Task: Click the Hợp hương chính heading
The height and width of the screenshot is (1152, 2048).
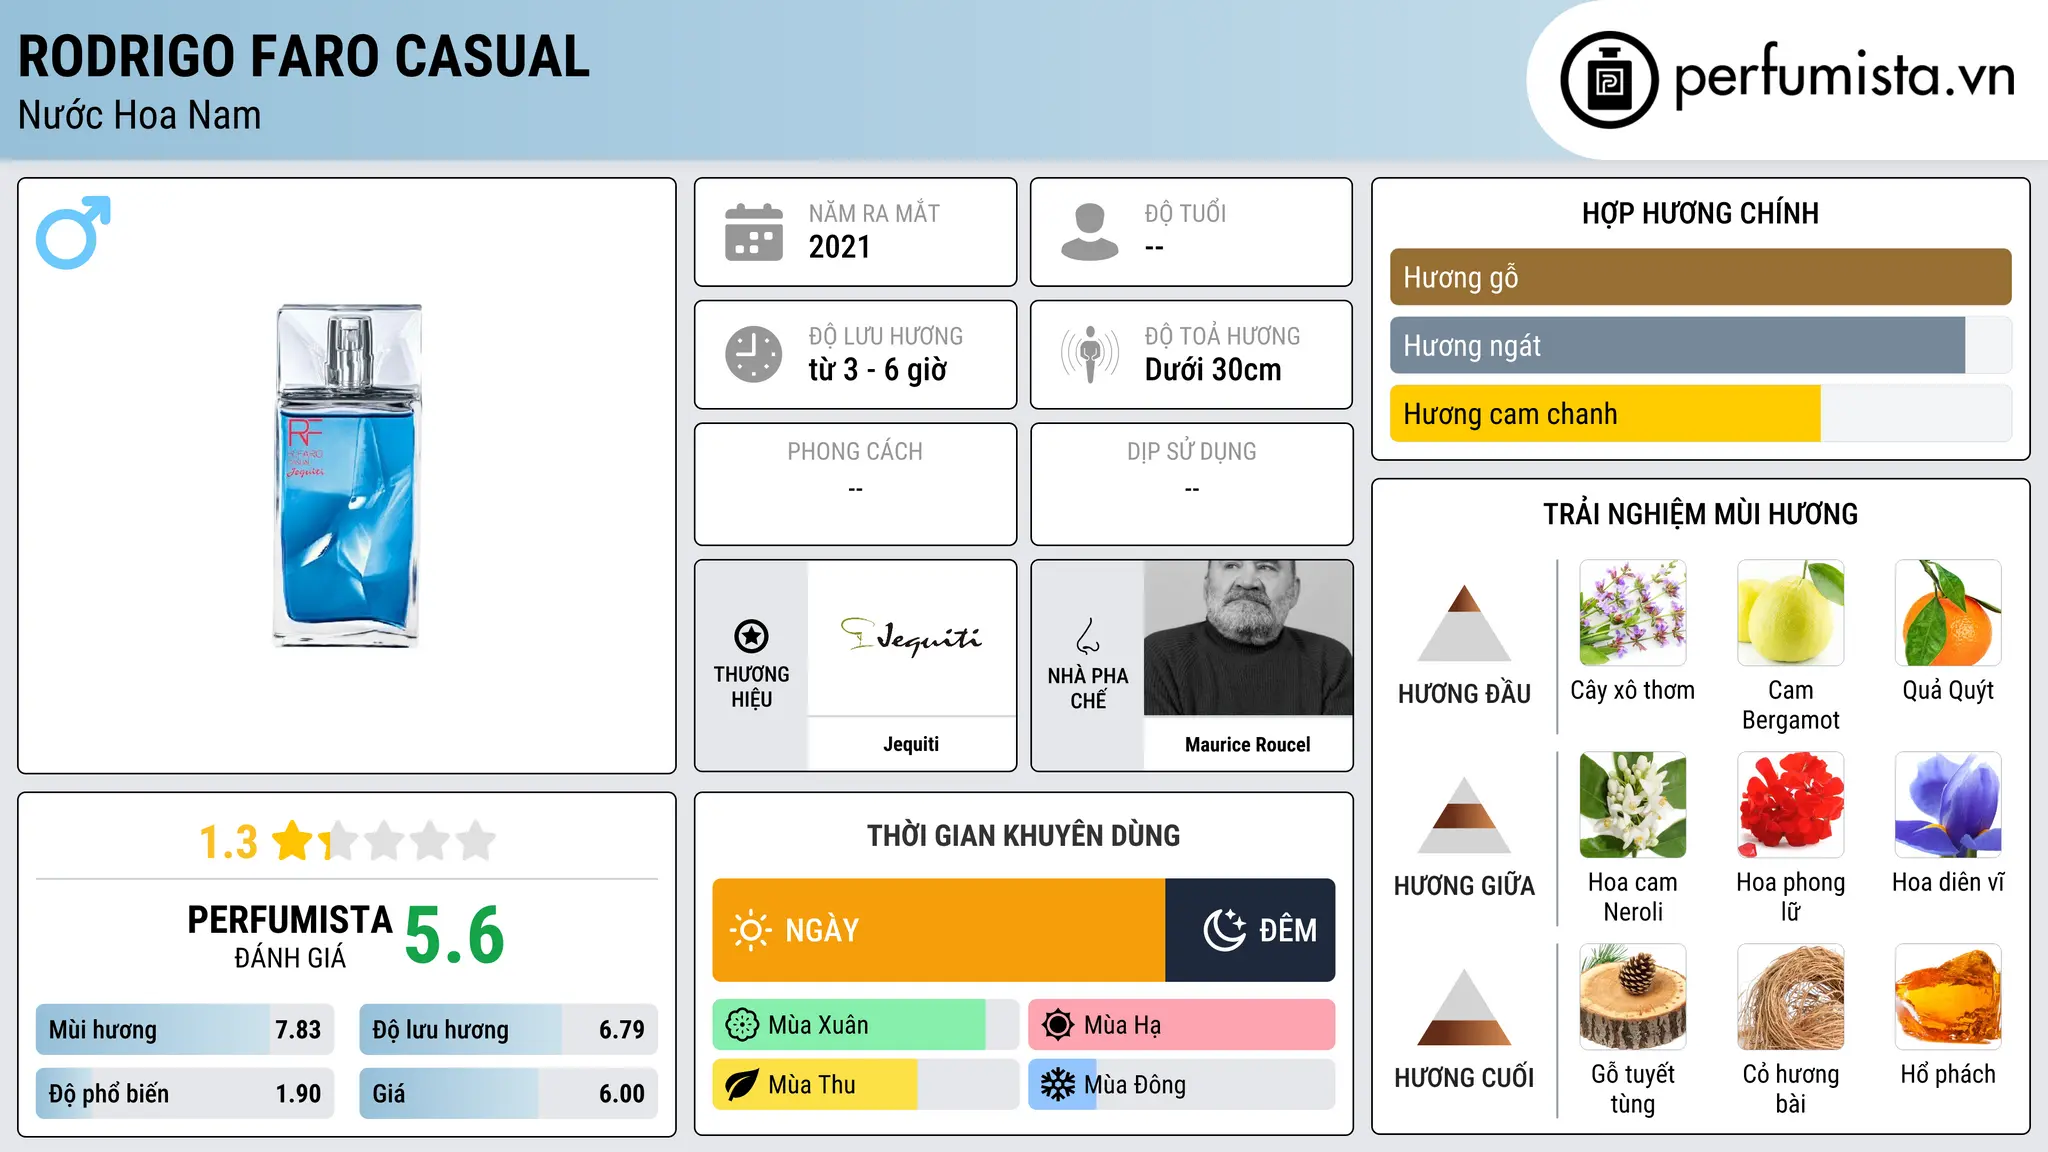Action: click(x=1700, y=213)
